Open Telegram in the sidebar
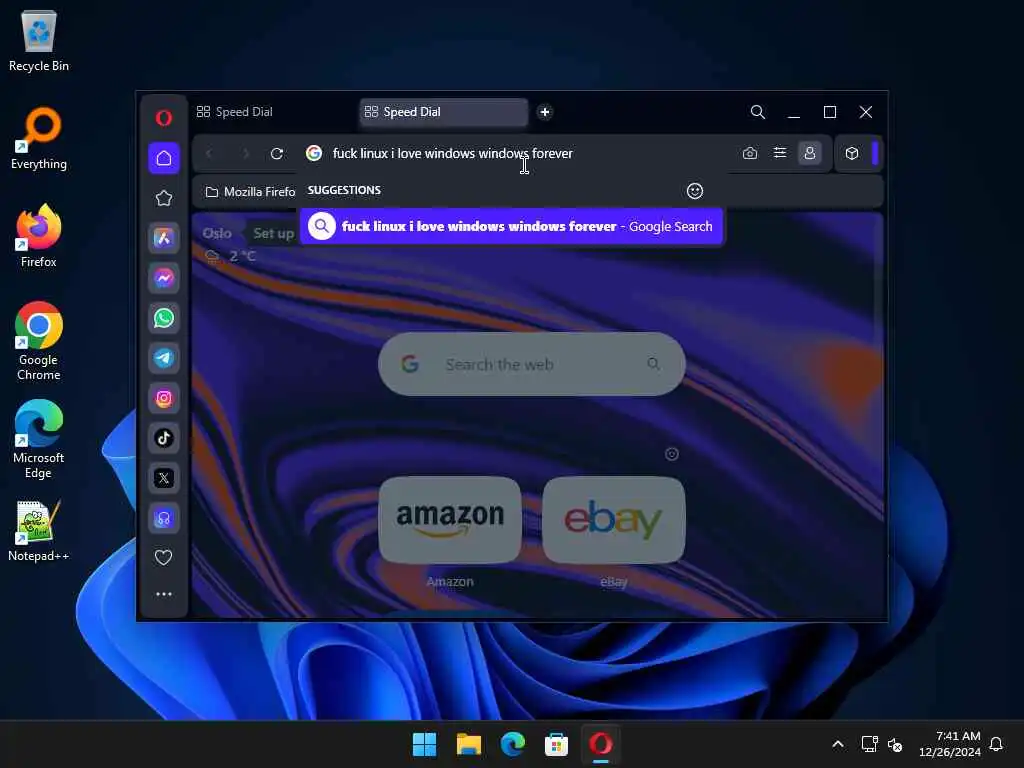 tap(164, 358)
